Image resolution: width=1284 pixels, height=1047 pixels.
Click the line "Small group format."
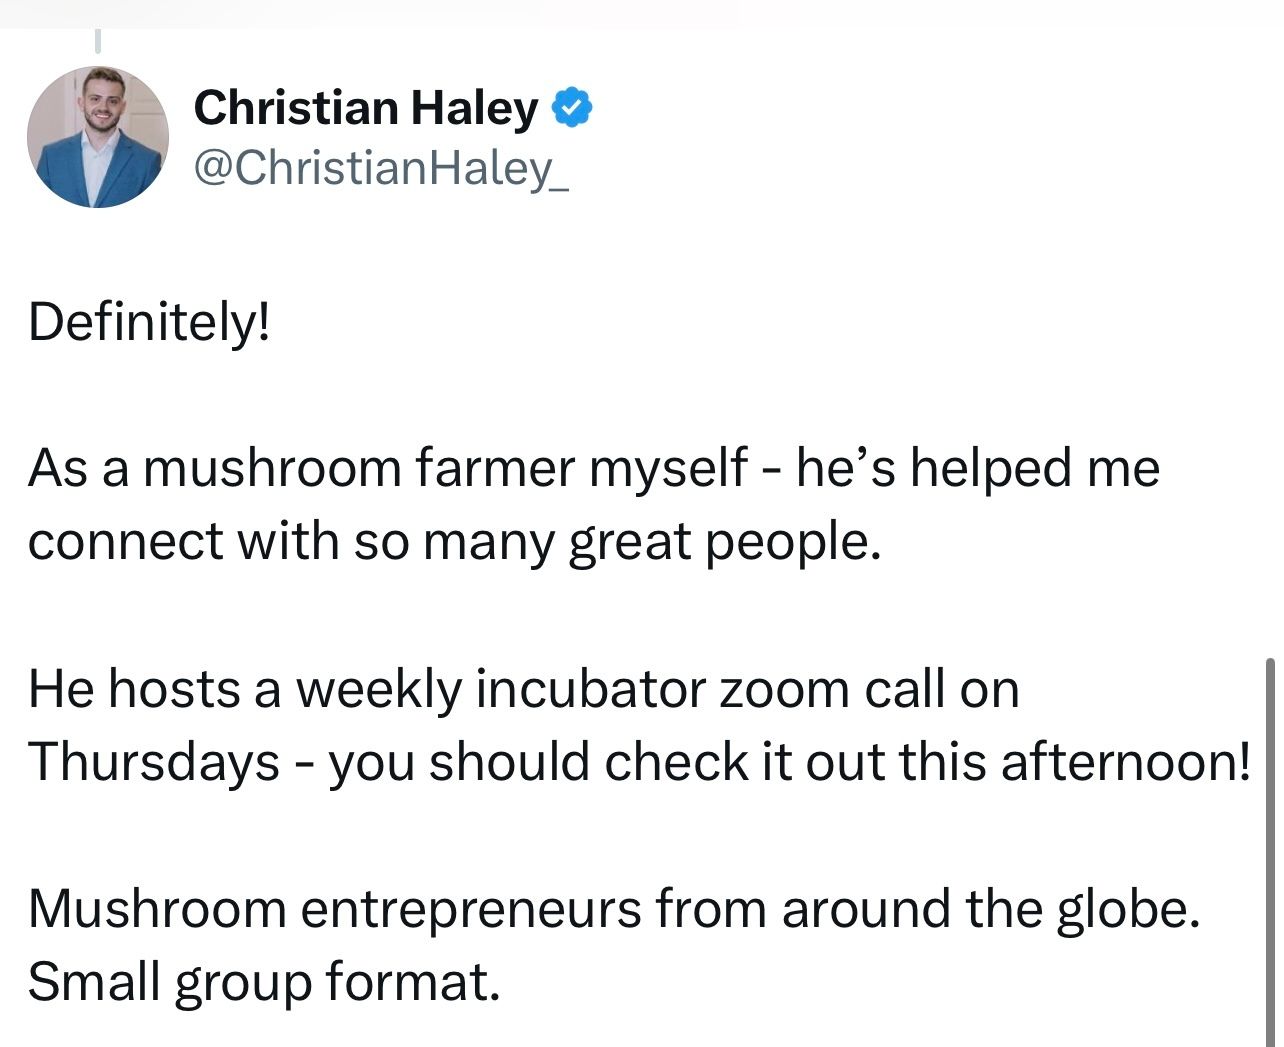pos(263,982)
